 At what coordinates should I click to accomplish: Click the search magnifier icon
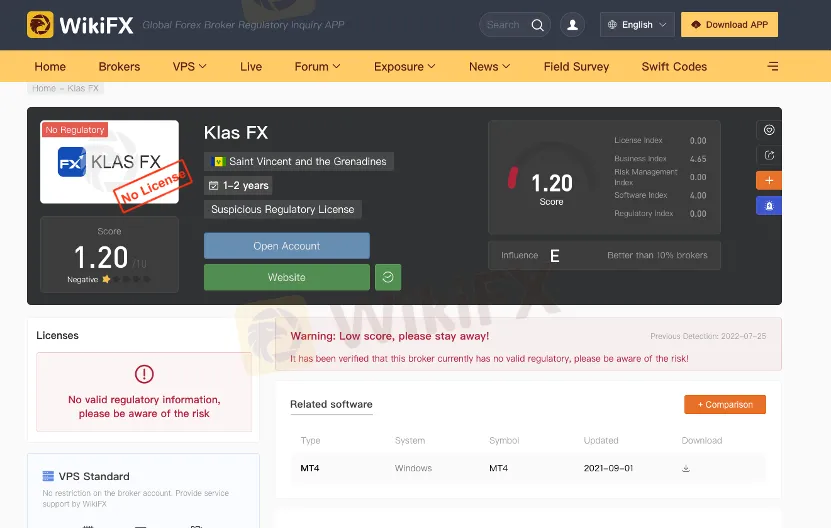pos(538,25)
